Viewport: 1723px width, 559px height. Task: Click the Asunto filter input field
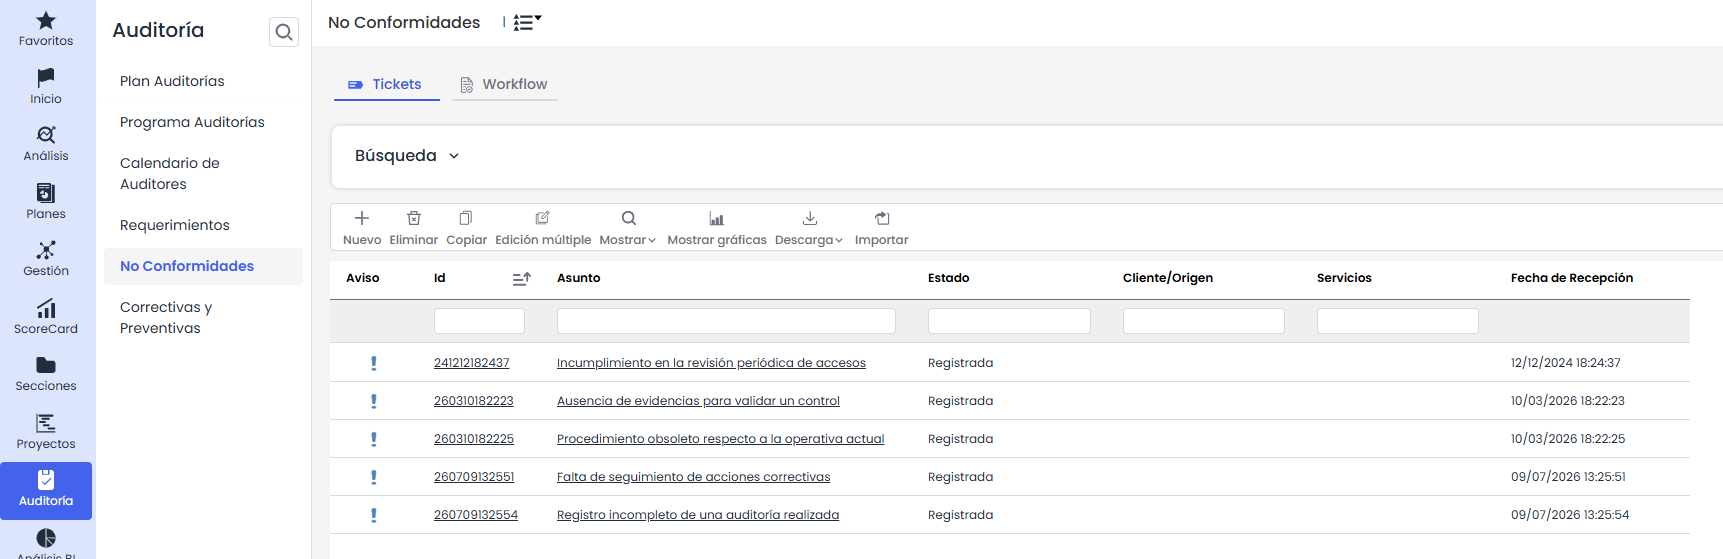click(726, 321)
